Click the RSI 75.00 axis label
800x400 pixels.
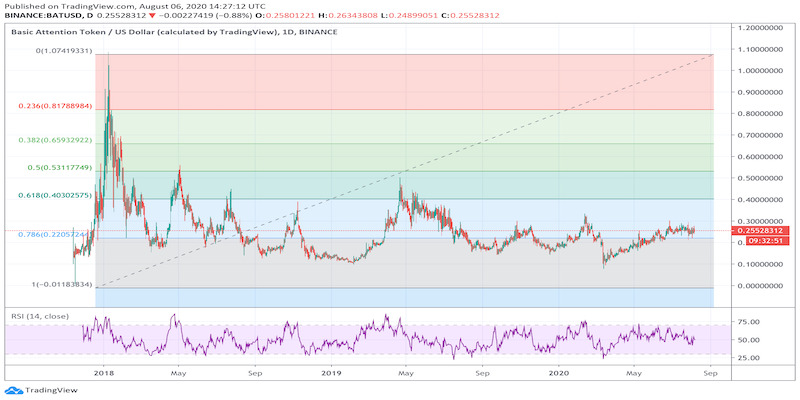(x=747, y=321)
